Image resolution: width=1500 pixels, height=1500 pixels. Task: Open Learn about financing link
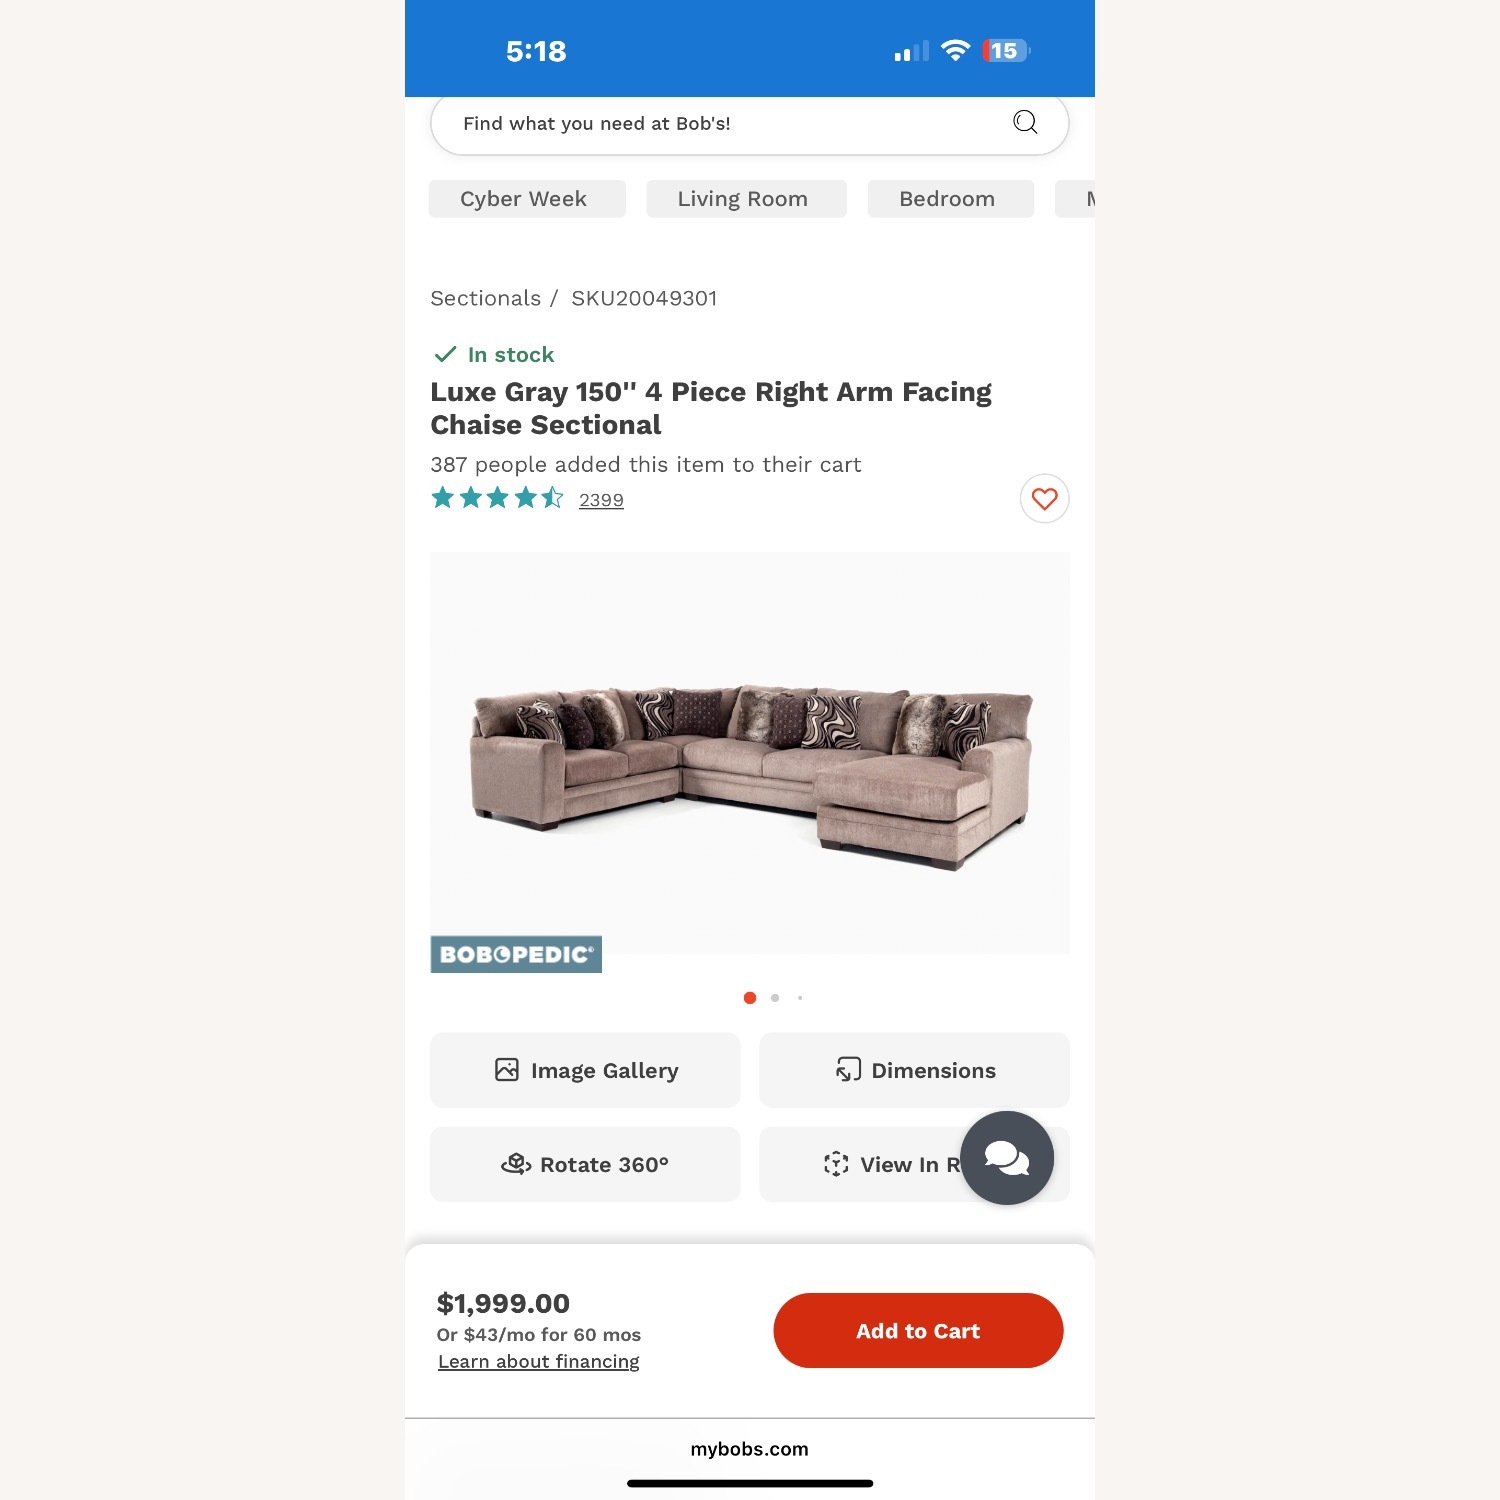coord(539,1362)
